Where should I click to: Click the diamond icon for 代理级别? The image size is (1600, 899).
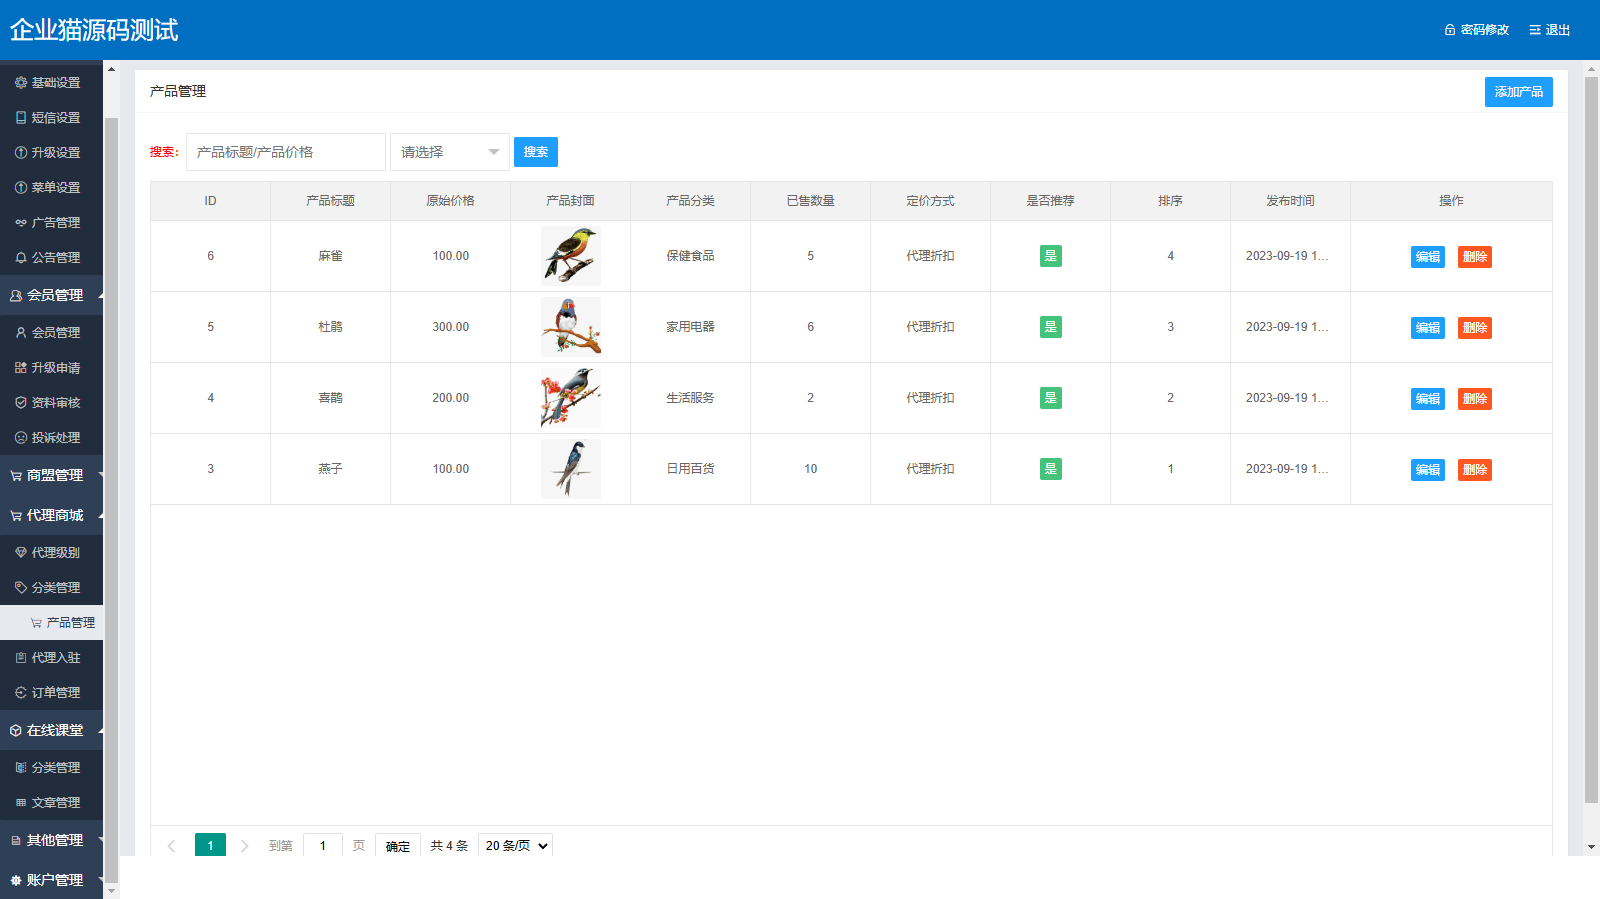21,553
